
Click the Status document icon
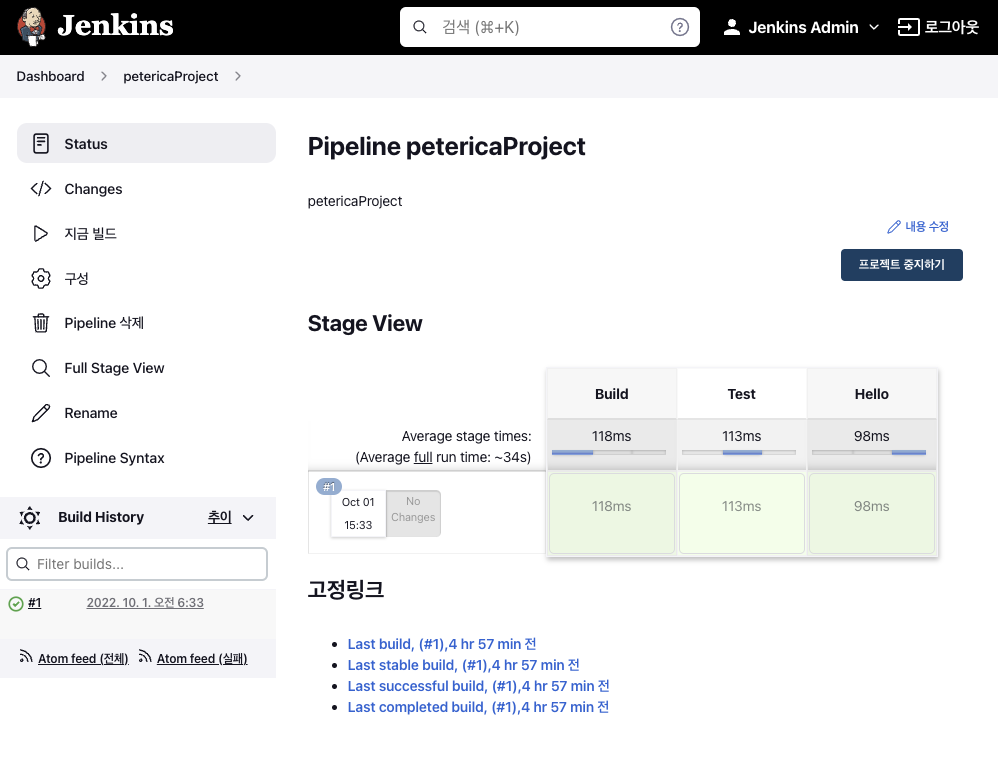[41, 143]
